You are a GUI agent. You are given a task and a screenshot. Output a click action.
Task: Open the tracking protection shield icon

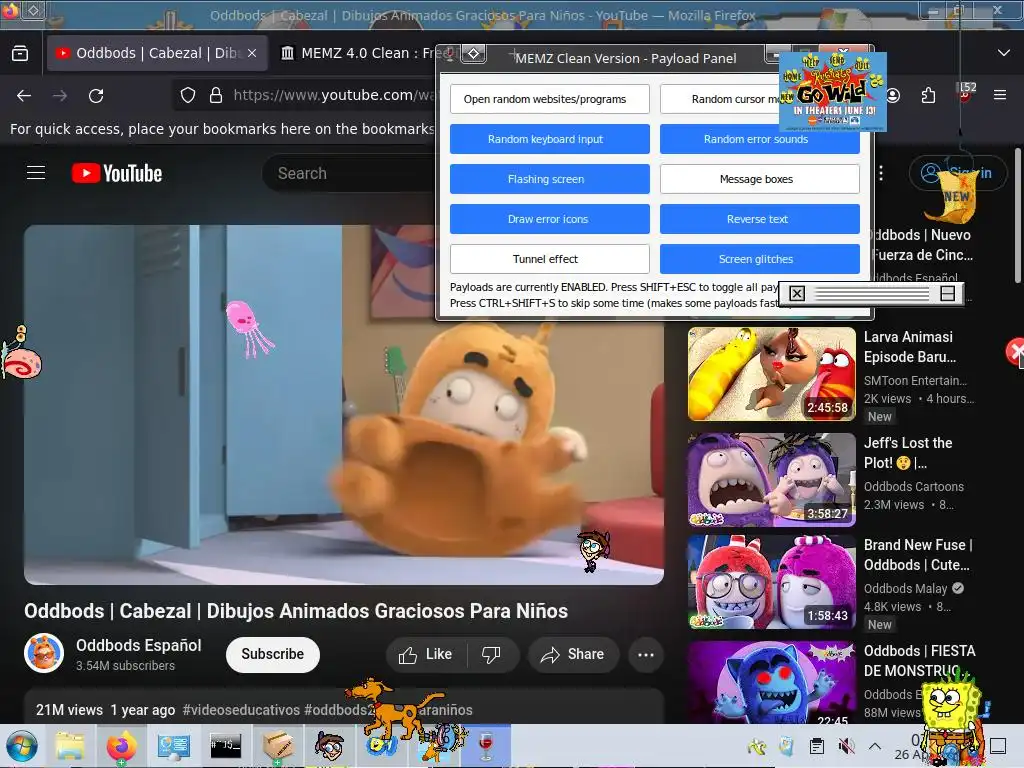[x=188, y=95]
